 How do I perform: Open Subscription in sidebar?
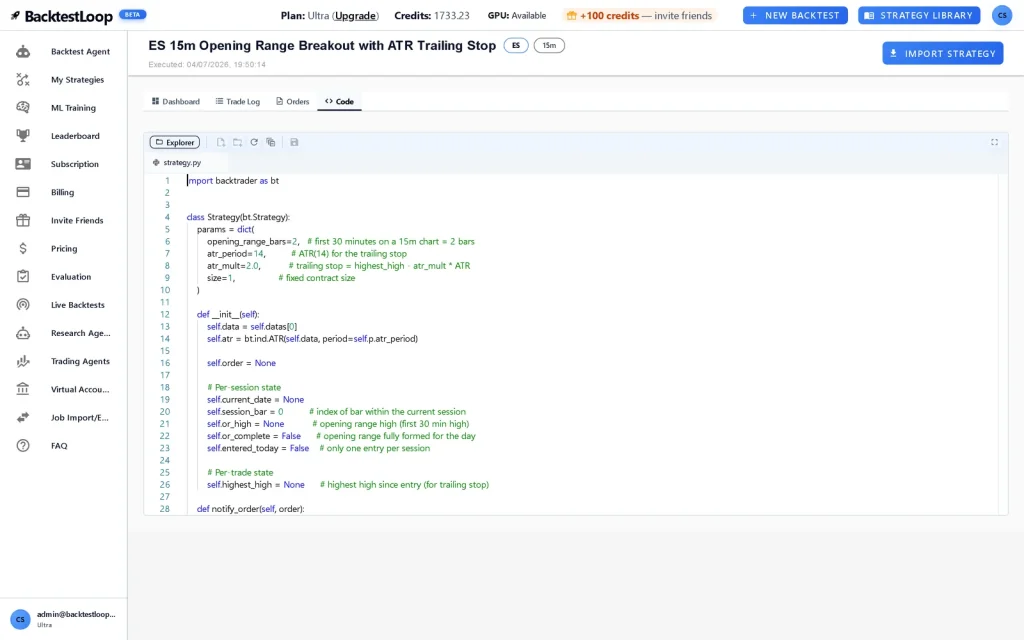click(x=63, y=164)
